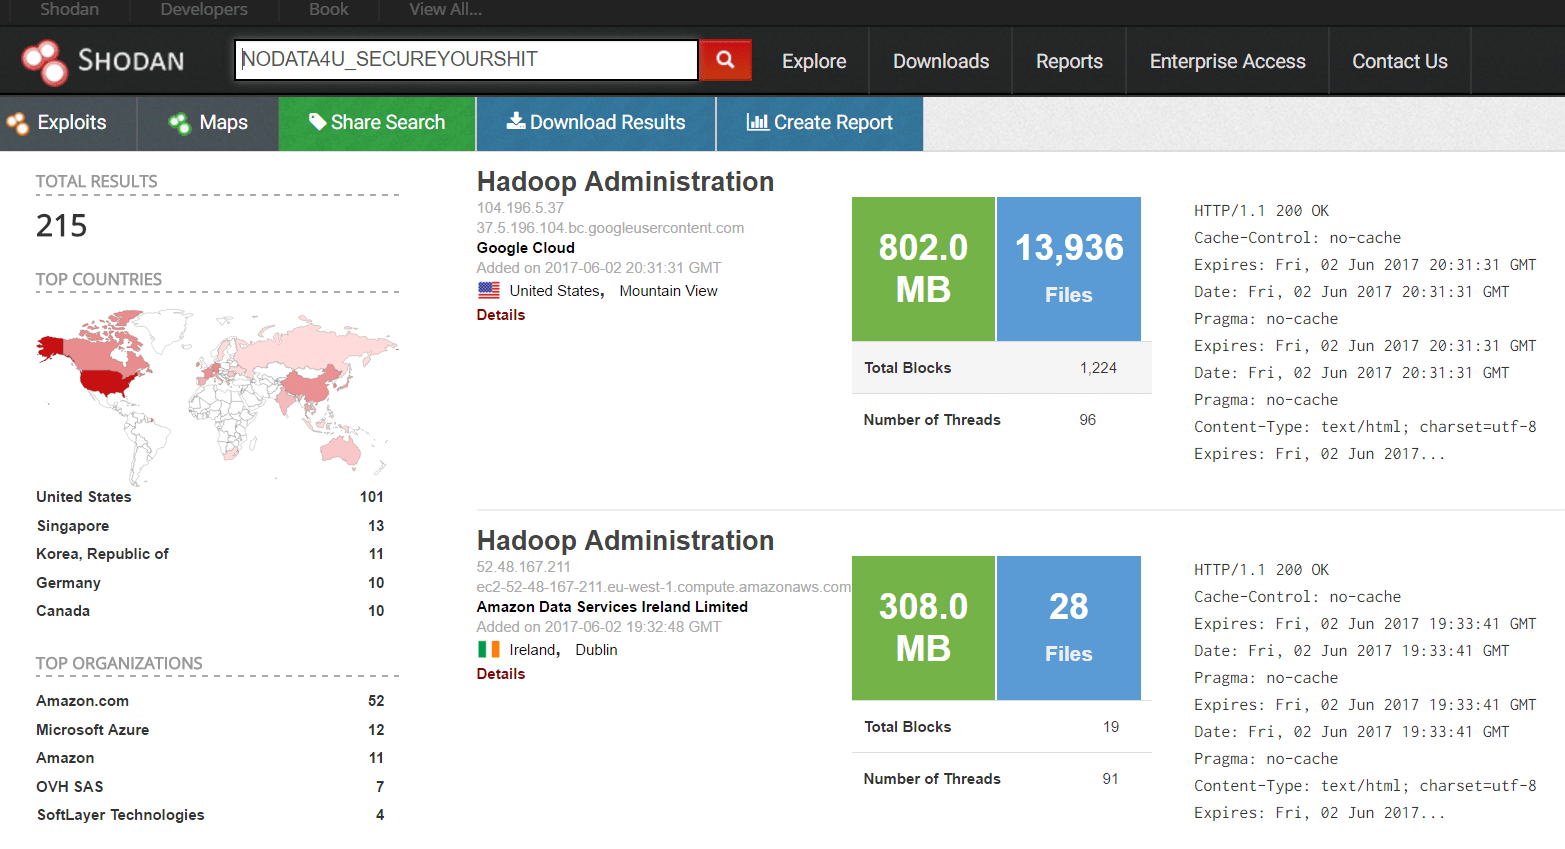Screen dimensions: 1565x849
Task: Click the Number of Threads 91 row
Action: tap(1002, 779)
